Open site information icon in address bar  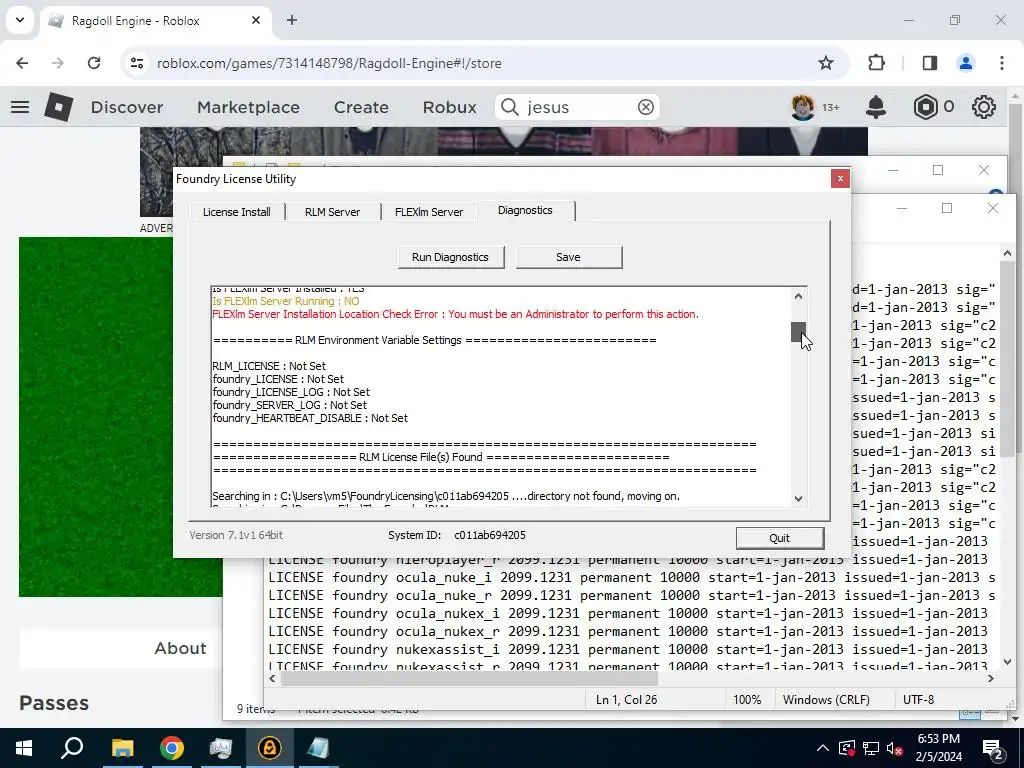click(136, 63)
